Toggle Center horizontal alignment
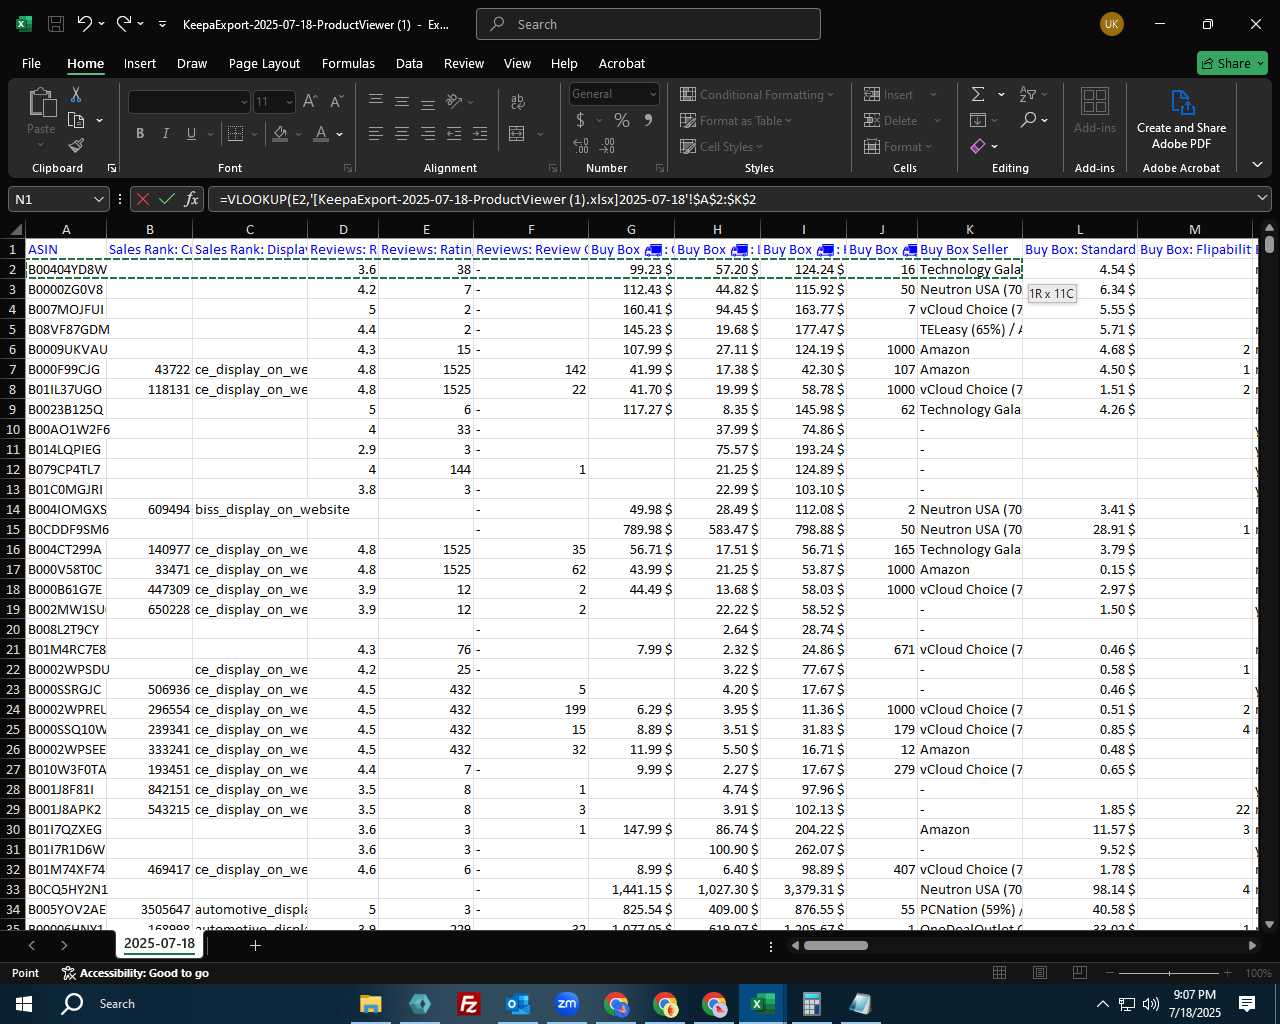 coord(402,133)
